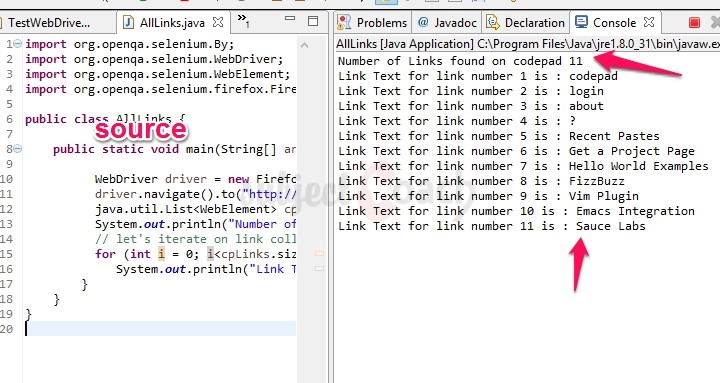Open the Javadoc view tab
720x383 pixels.
pyautogui.click(x=448, y=23)
